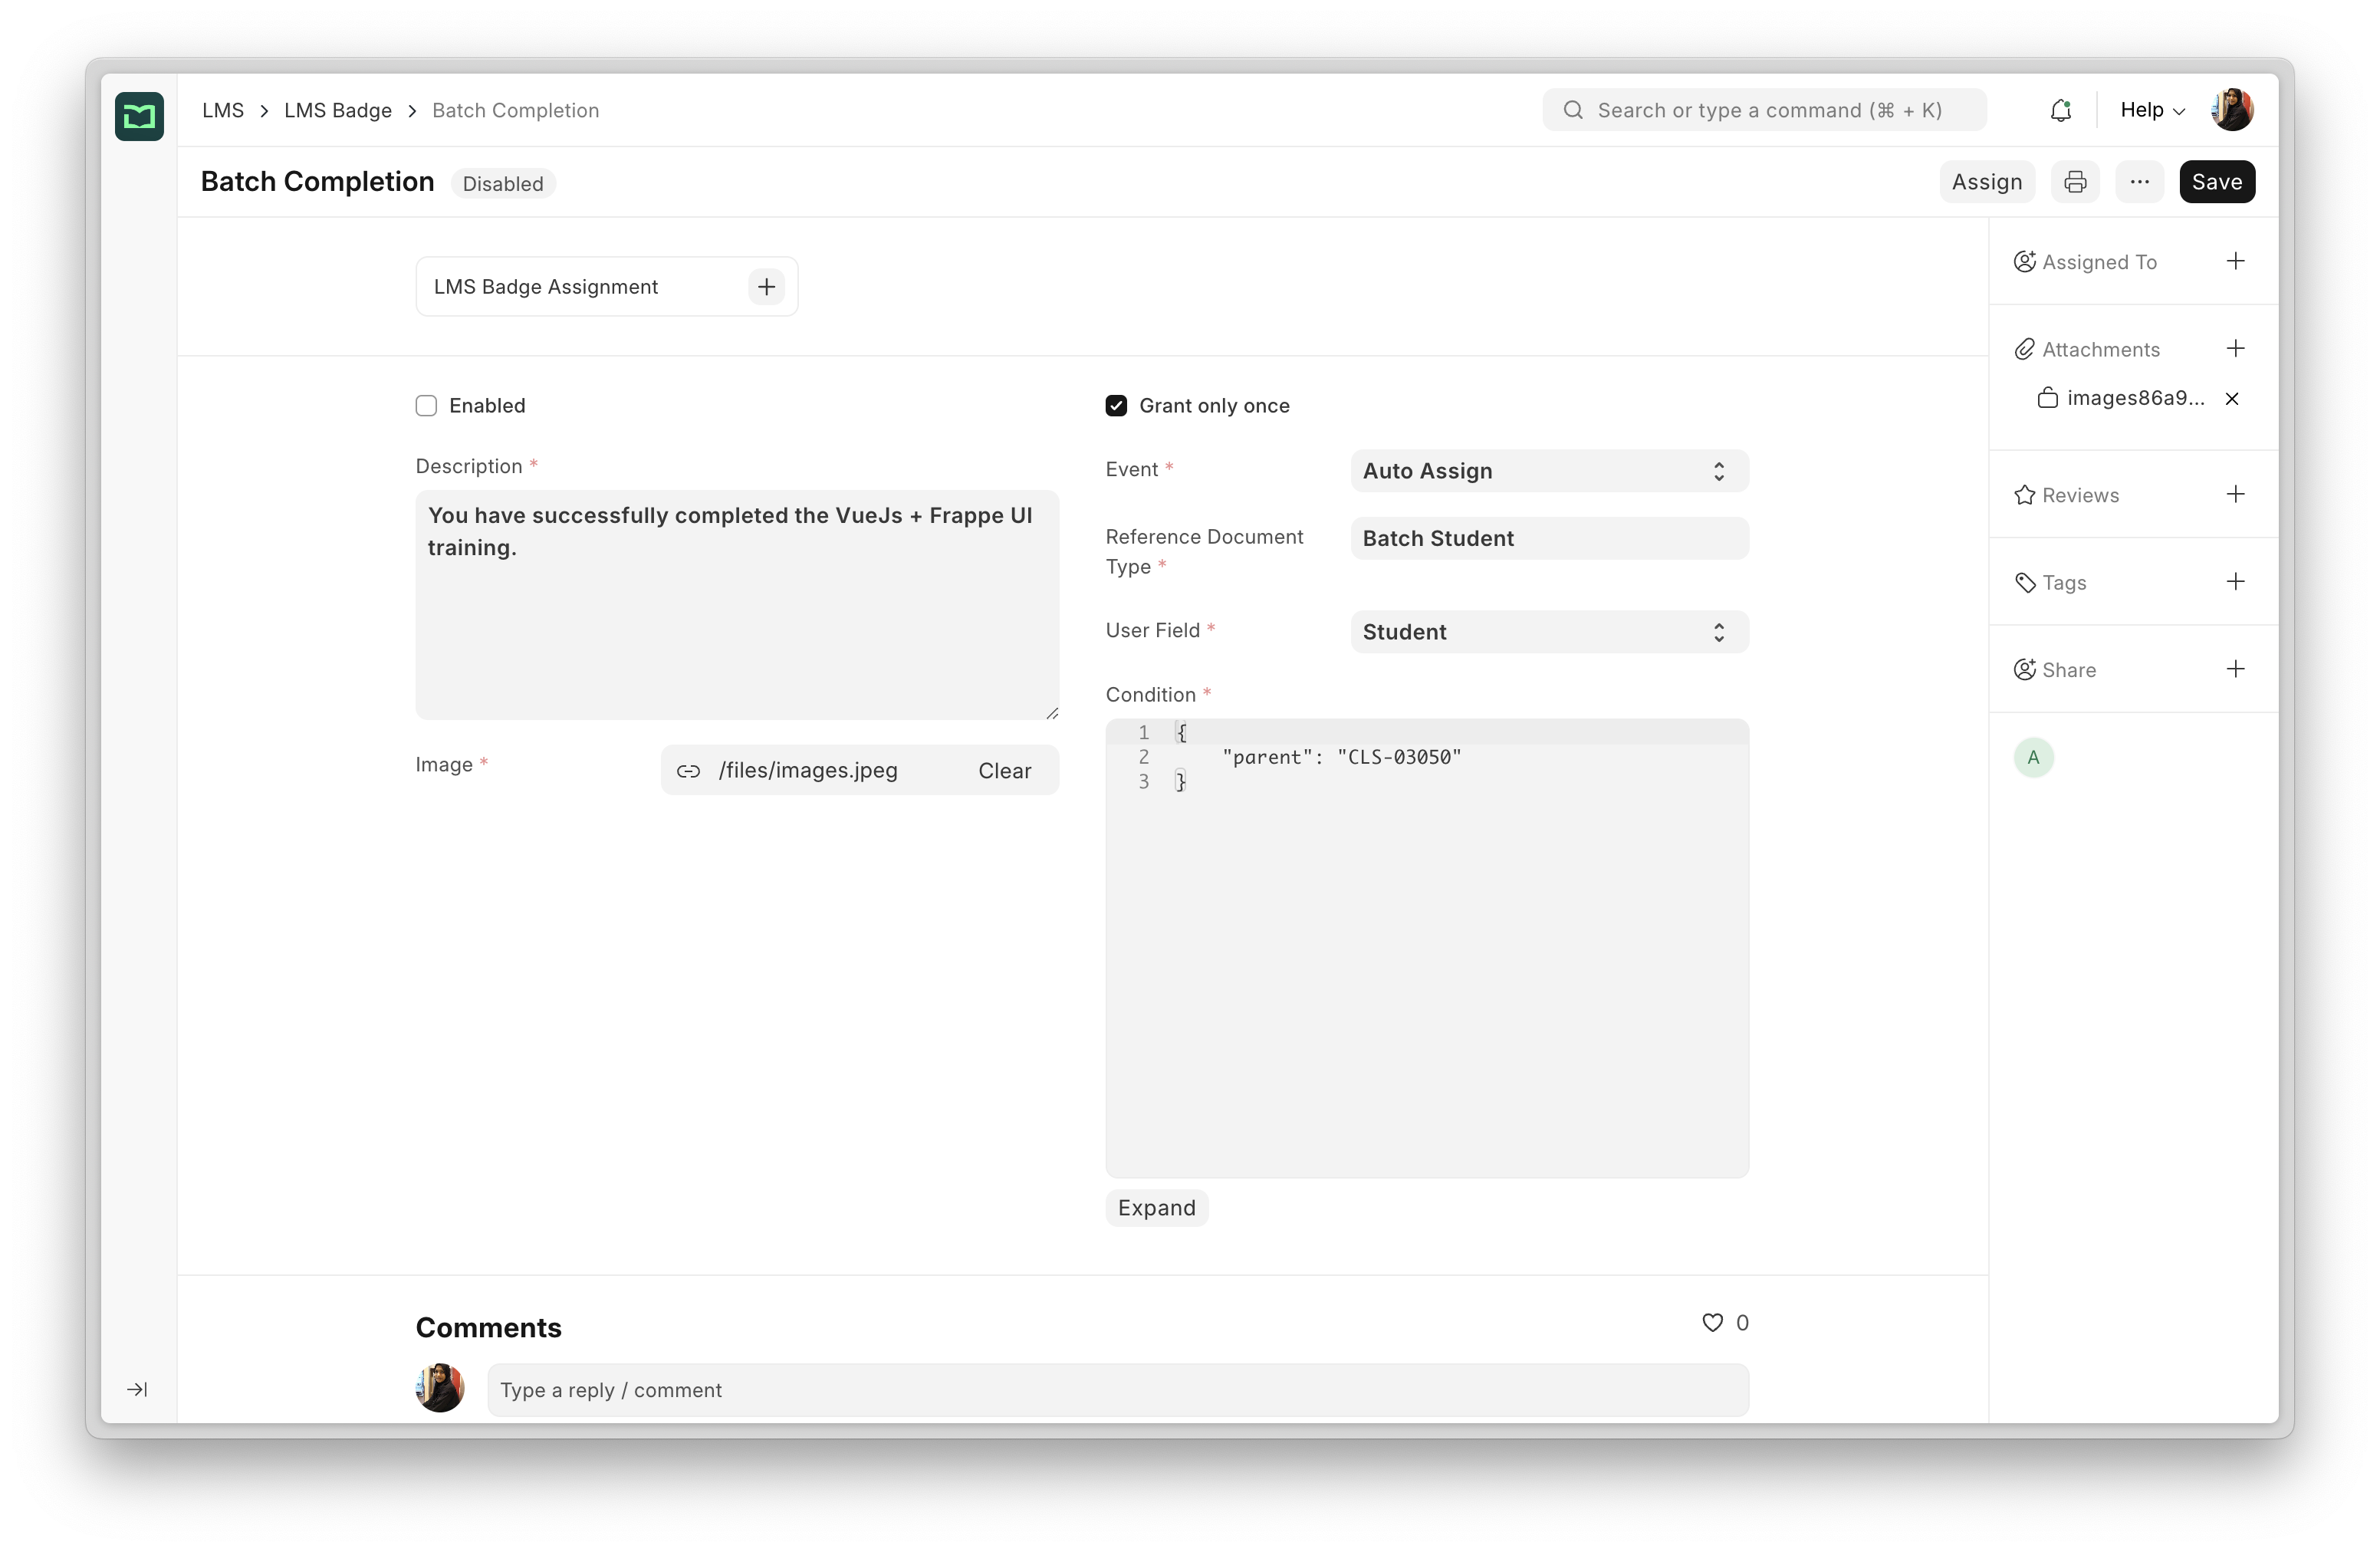Add attachment using the plus icon
This screenshot has height=1552, width=2380.
click(x=2235, y=349)
